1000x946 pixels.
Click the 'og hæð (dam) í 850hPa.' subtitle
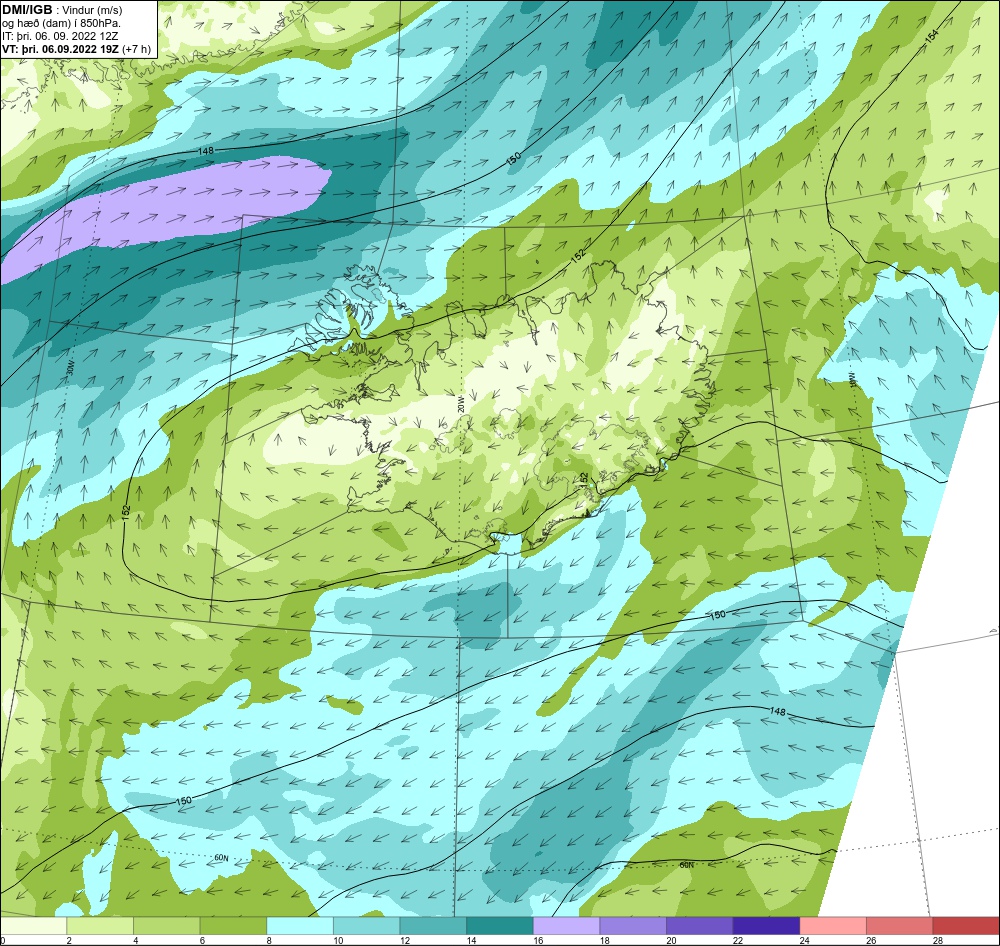(61, 23)
